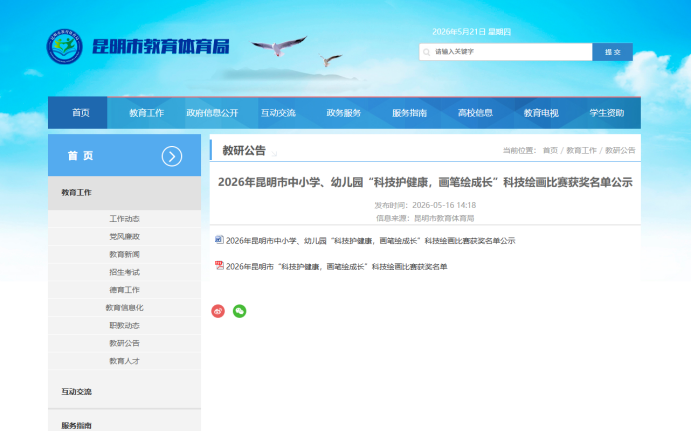The height and width of the screenshot is (431, 691).
Task: Open 学生资助 navigation item
Action: [x=607, y=113]
